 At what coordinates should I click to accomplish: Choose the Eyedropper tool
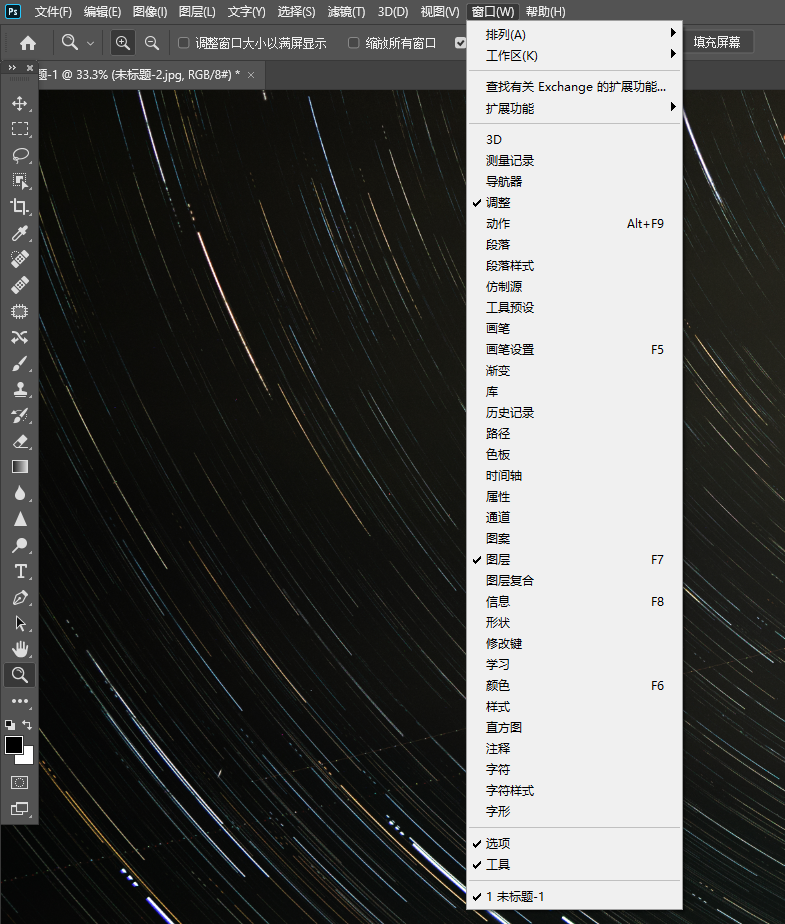click(x=19, y=233)
